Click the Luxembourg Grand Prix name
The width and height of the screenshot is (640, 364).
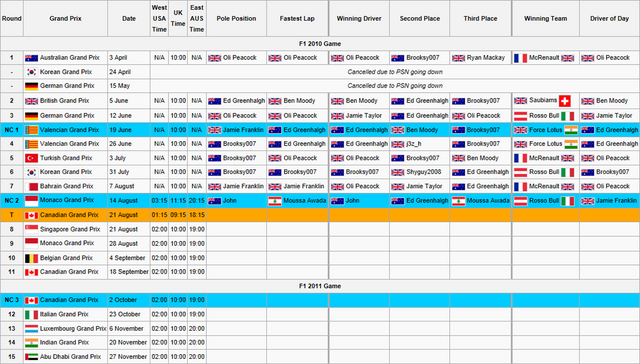(x=73, y=328)
